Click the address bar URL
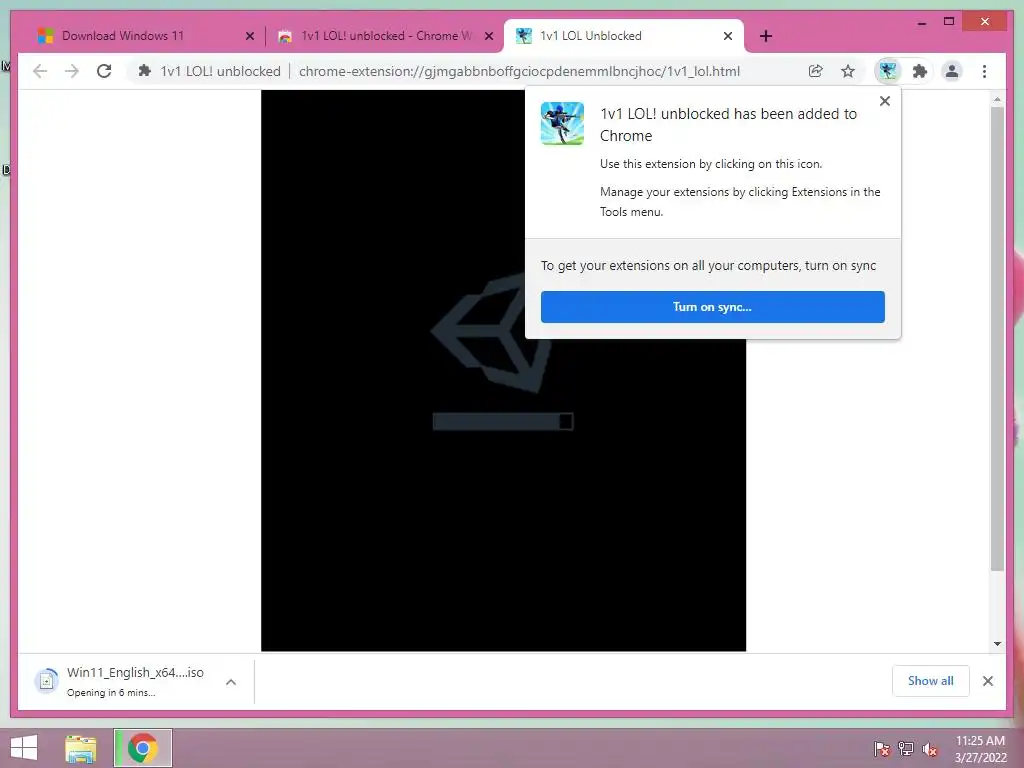Image resolution: width=1024 pixels, height=768 pixels. pyautogui.click(x=519, y=71)
